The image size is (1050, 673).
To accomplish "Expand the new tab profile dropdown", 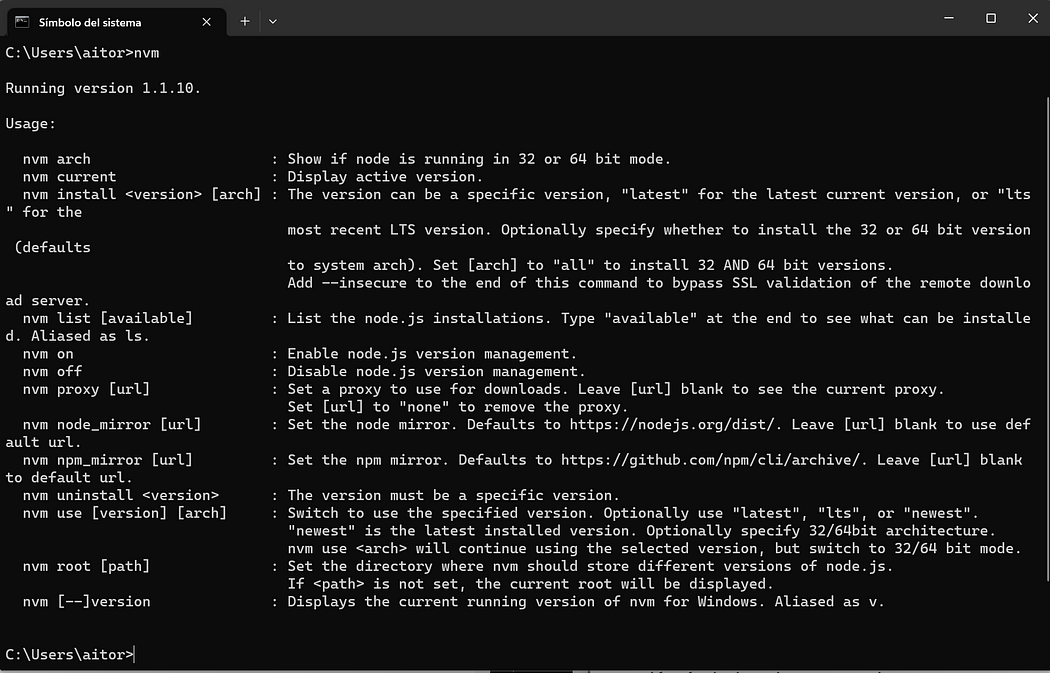I will (273, 21).
